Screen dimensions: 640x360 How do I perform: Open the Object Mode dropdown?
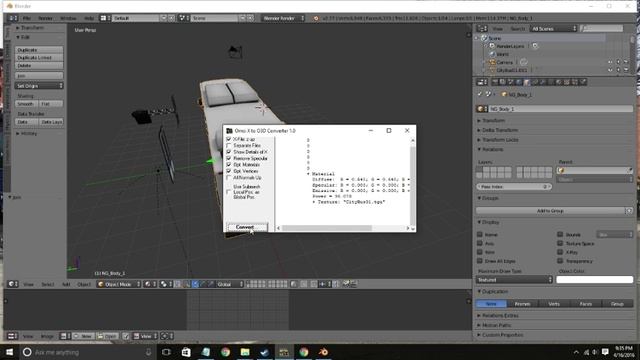pos(119,284)
